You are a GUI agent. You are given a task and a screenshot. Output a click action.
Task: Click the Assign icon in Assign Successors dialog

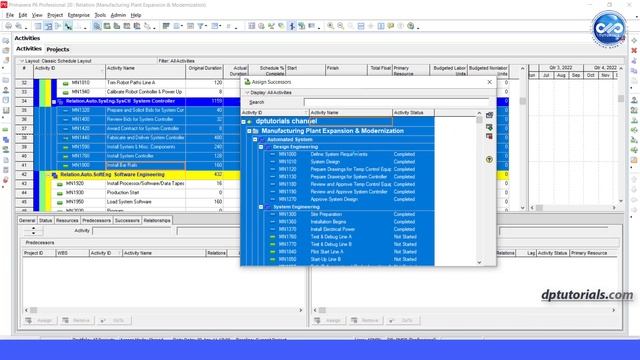489,116
